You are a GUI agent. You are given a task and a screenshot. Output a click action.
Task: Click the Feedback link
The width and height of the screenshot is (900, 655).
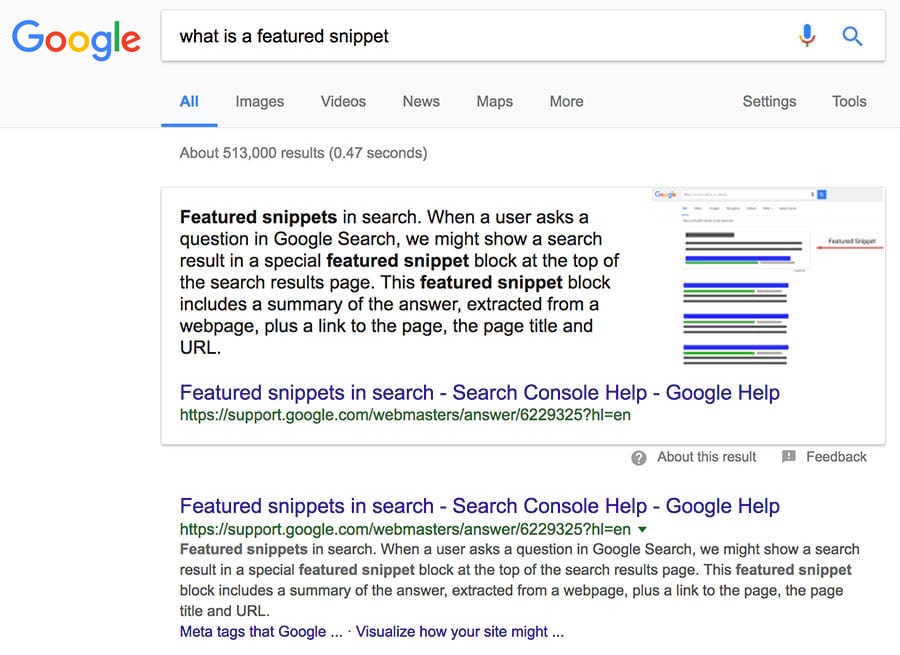tap(836, 457)
